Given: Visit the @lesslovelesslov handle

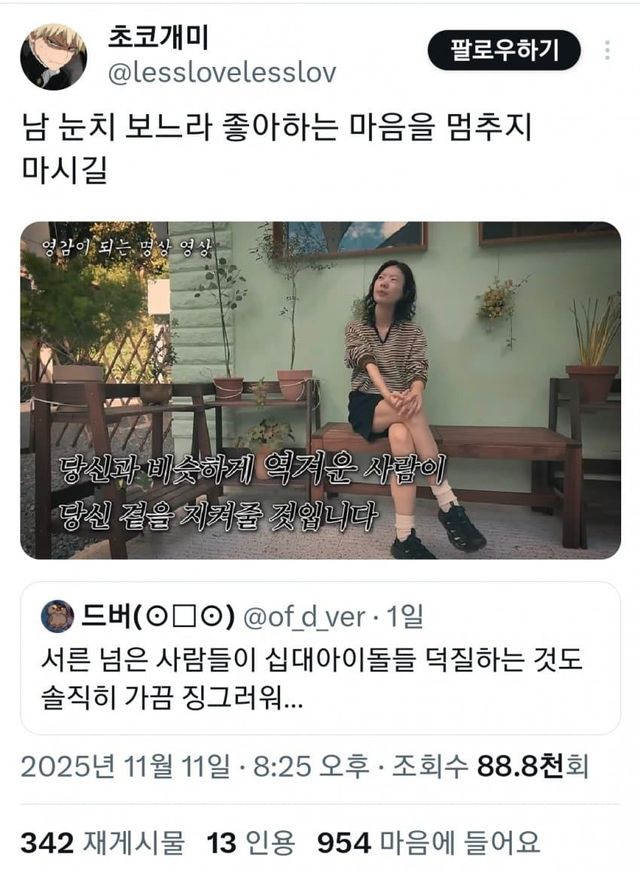Looking at the screenshot, I should coord(222,73).
